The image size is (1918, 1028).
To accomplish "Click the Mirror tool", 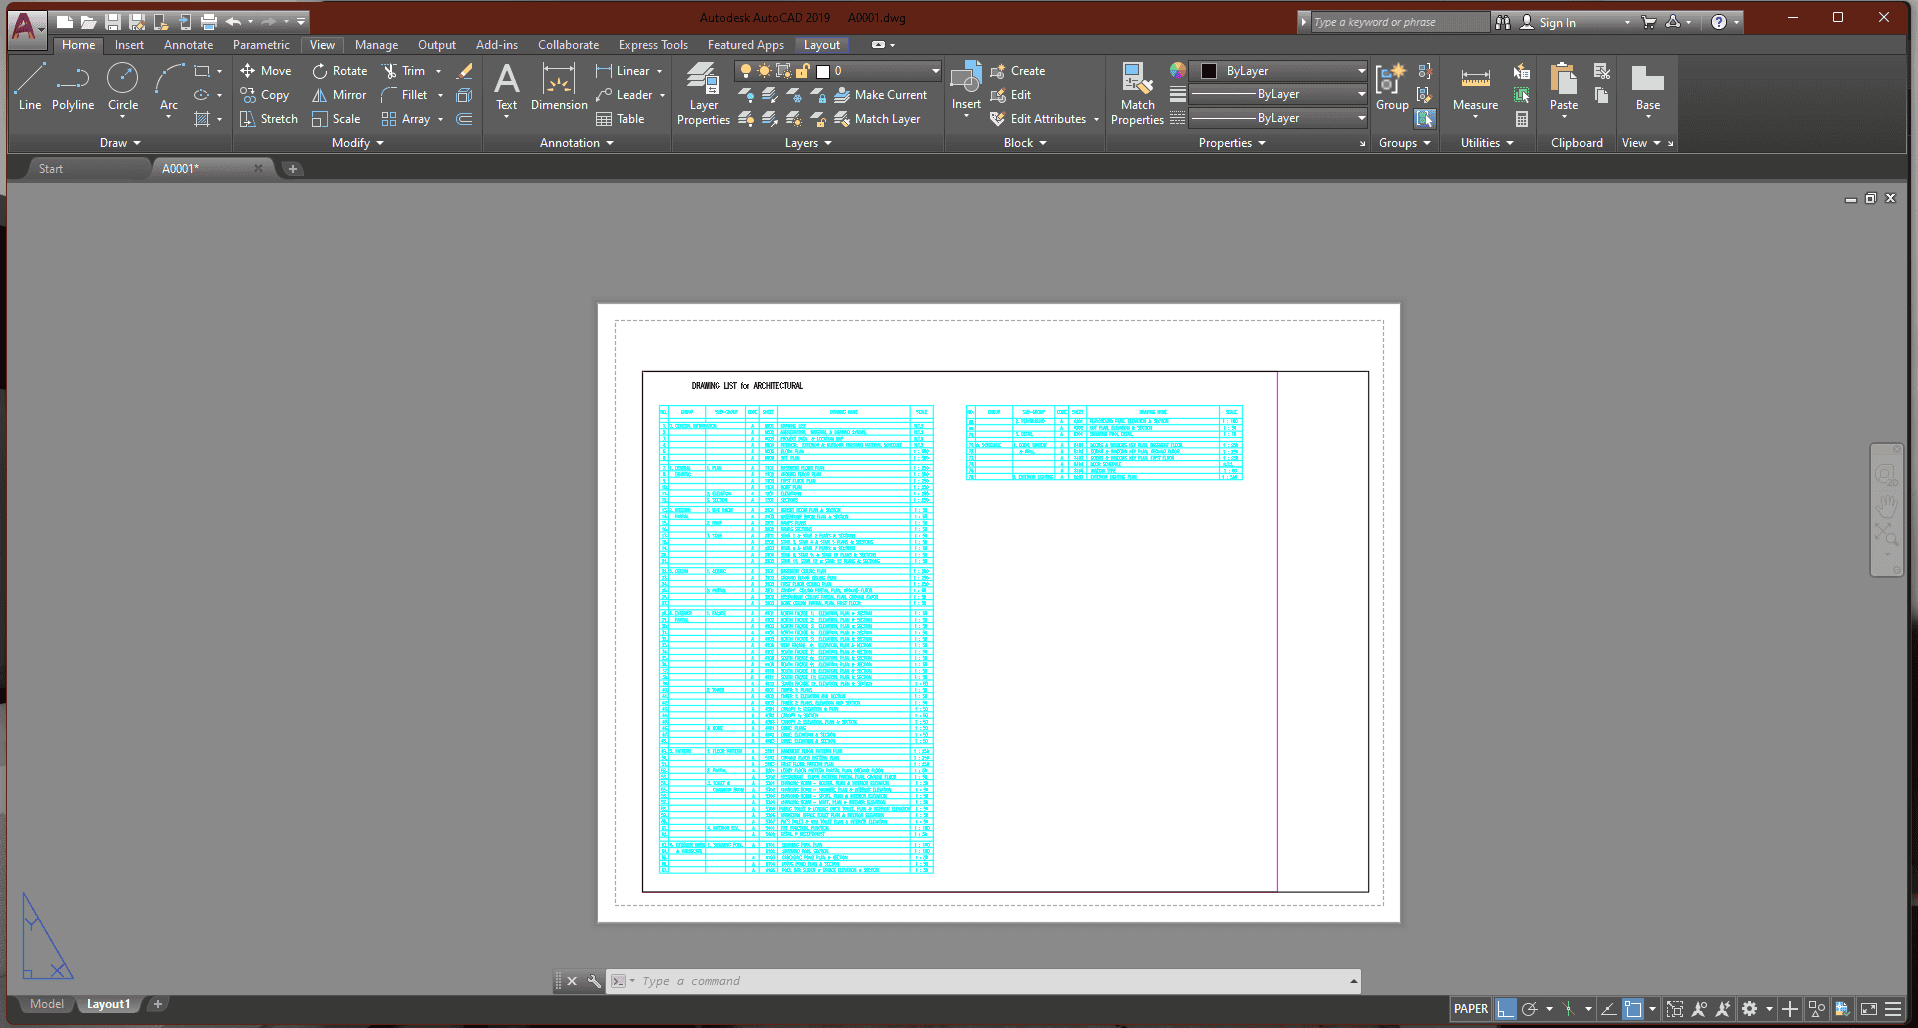I will (x=339, y=95).
